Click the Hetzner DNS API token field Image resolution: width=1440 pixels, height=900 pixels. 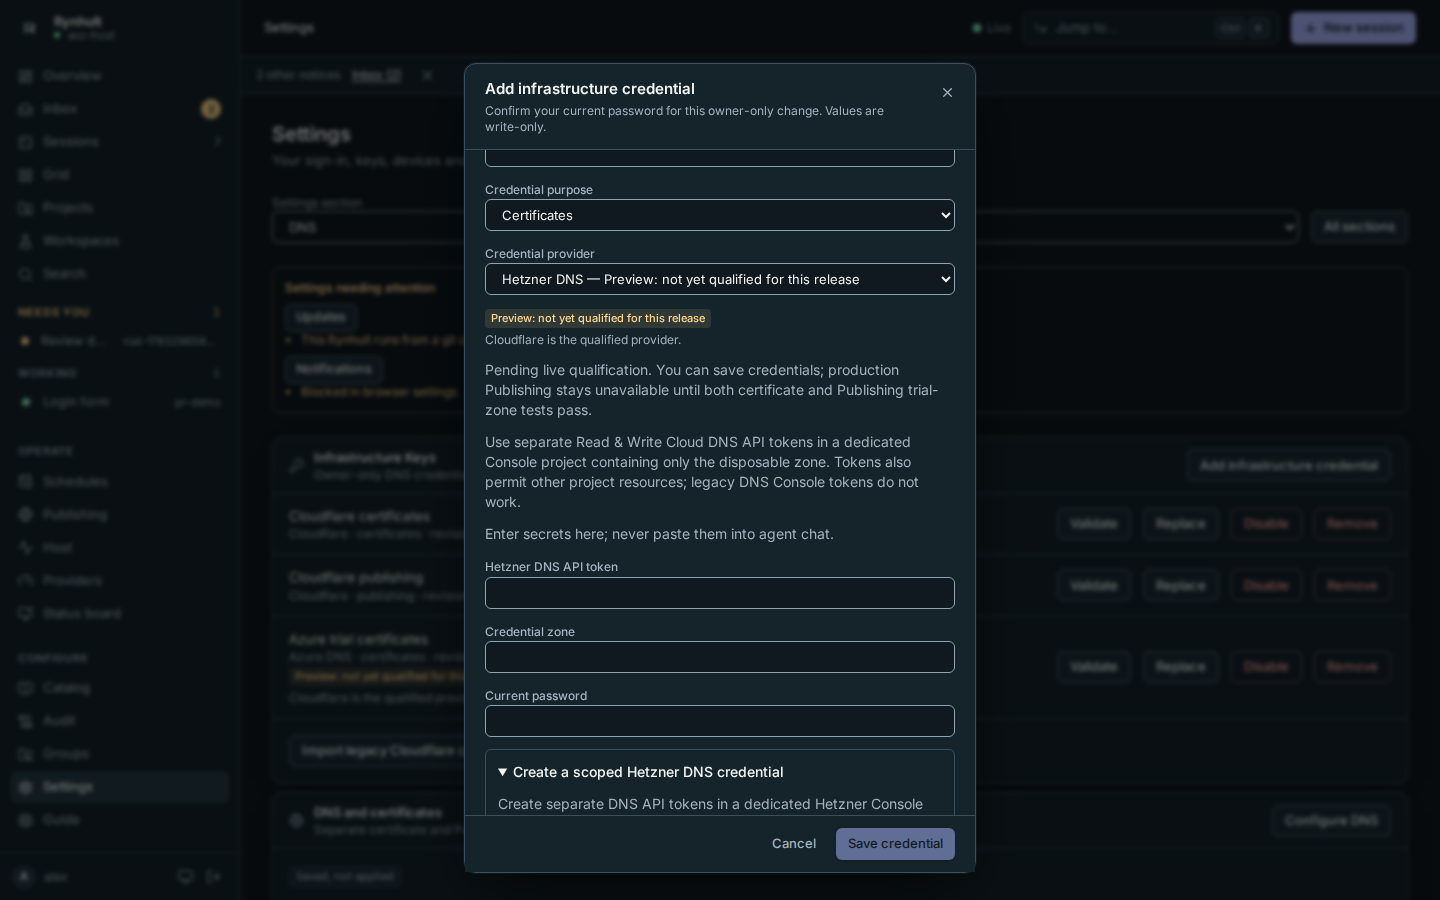tap(720, 593)
